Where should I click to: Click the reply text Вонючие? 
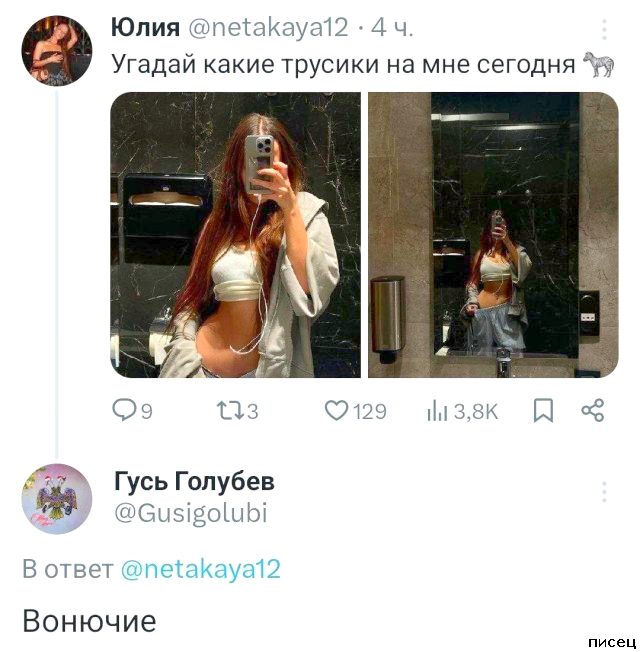(x=89, y=621)
